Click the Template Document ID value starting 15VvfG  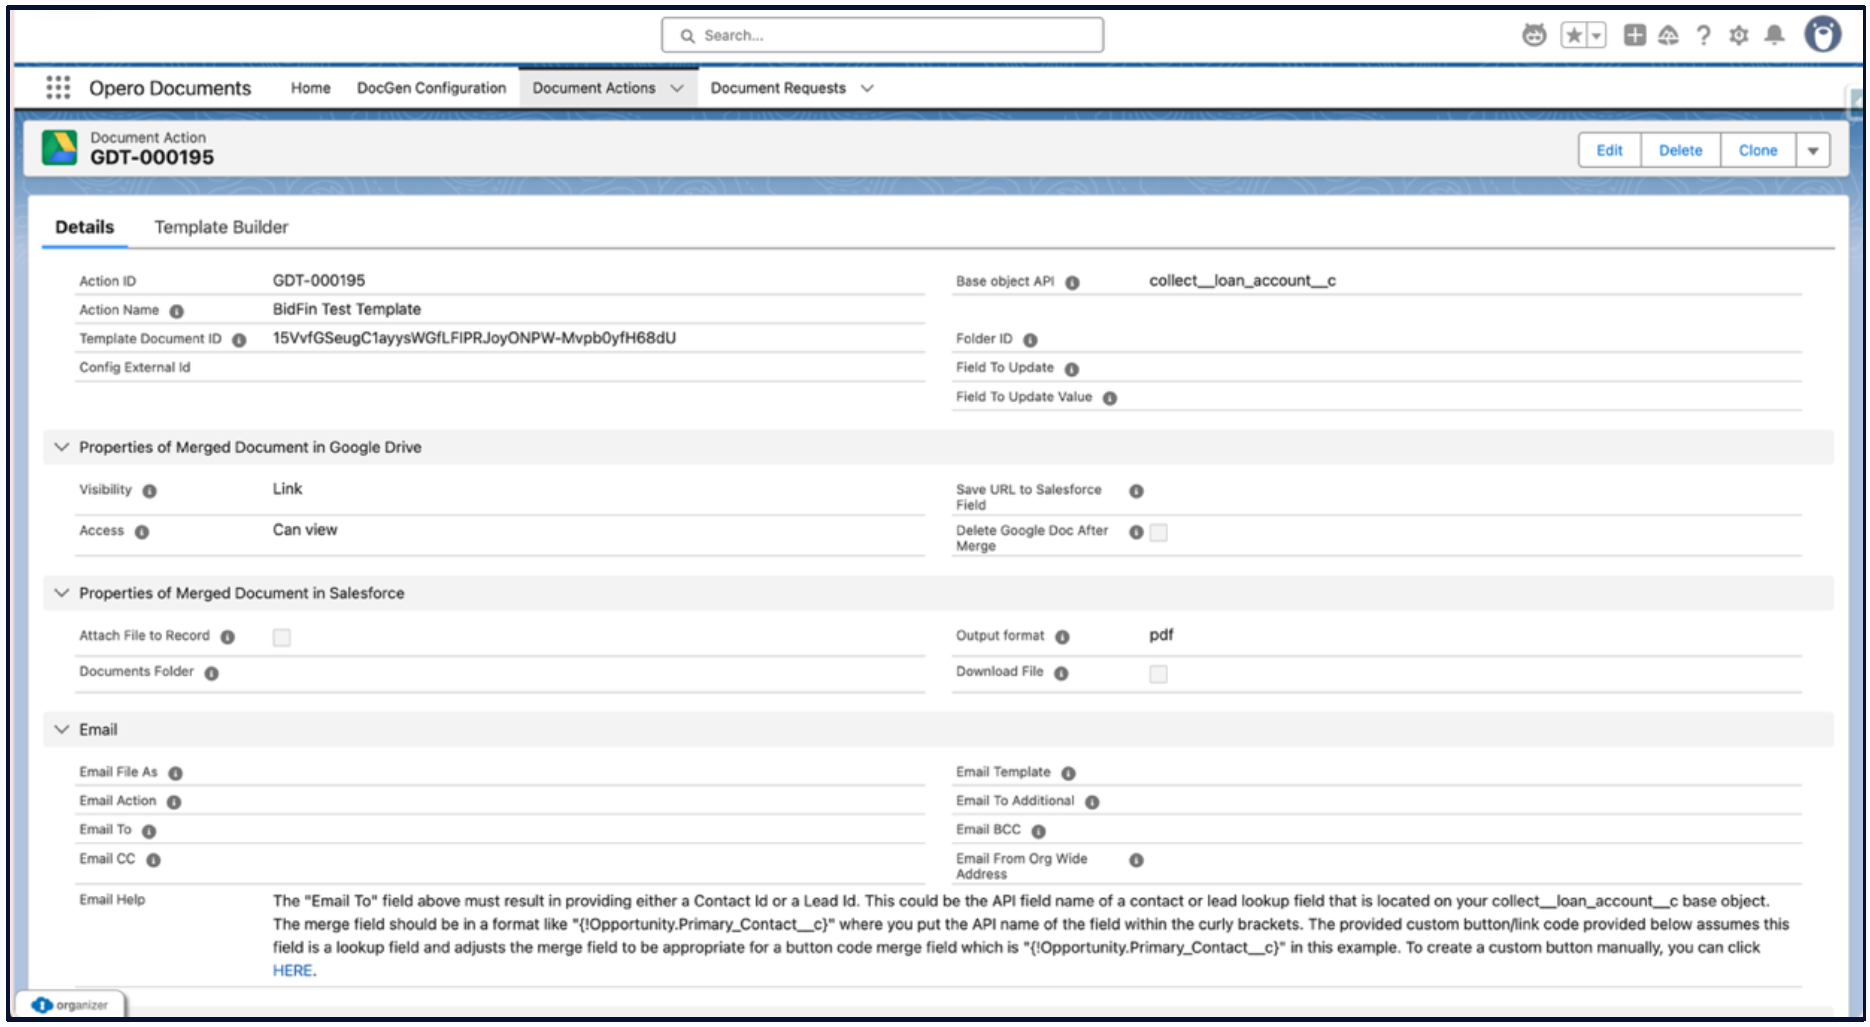tap(474, 338)
